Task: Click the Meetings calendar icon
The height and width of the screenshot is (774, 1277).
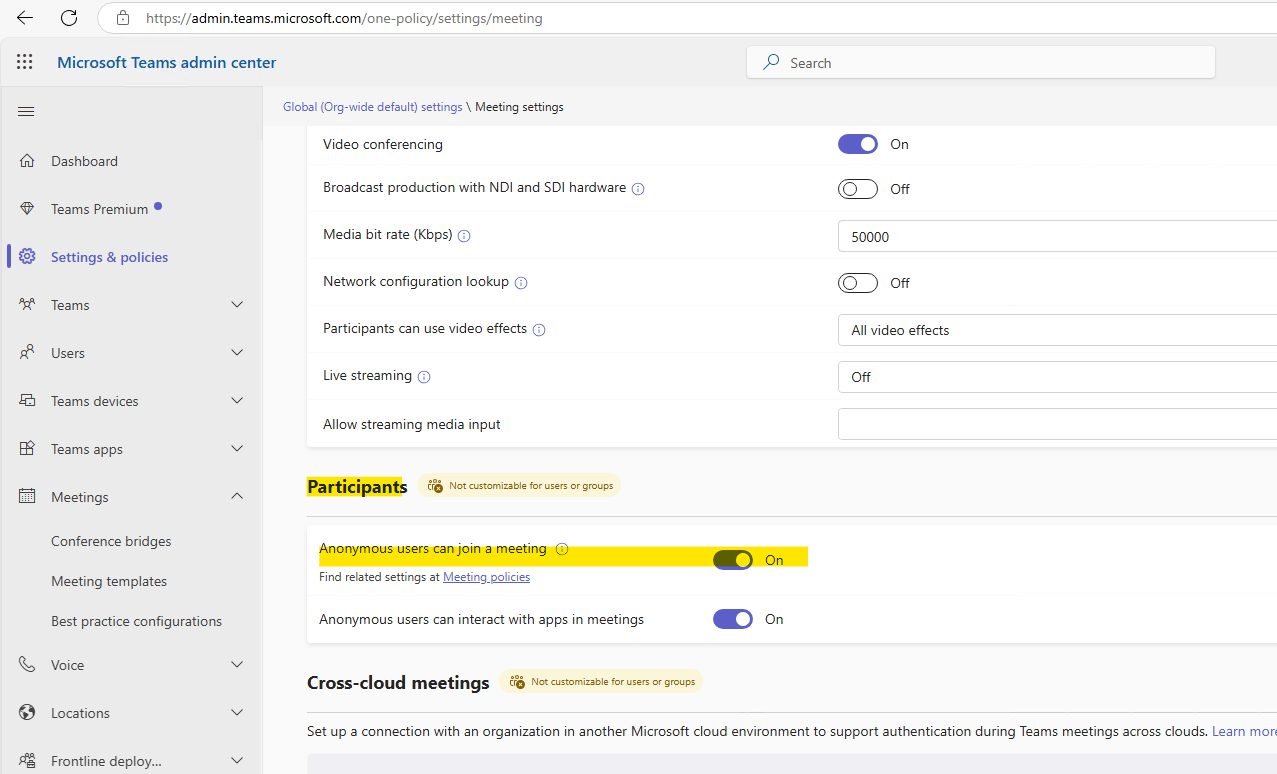Action: coord(27,497)
